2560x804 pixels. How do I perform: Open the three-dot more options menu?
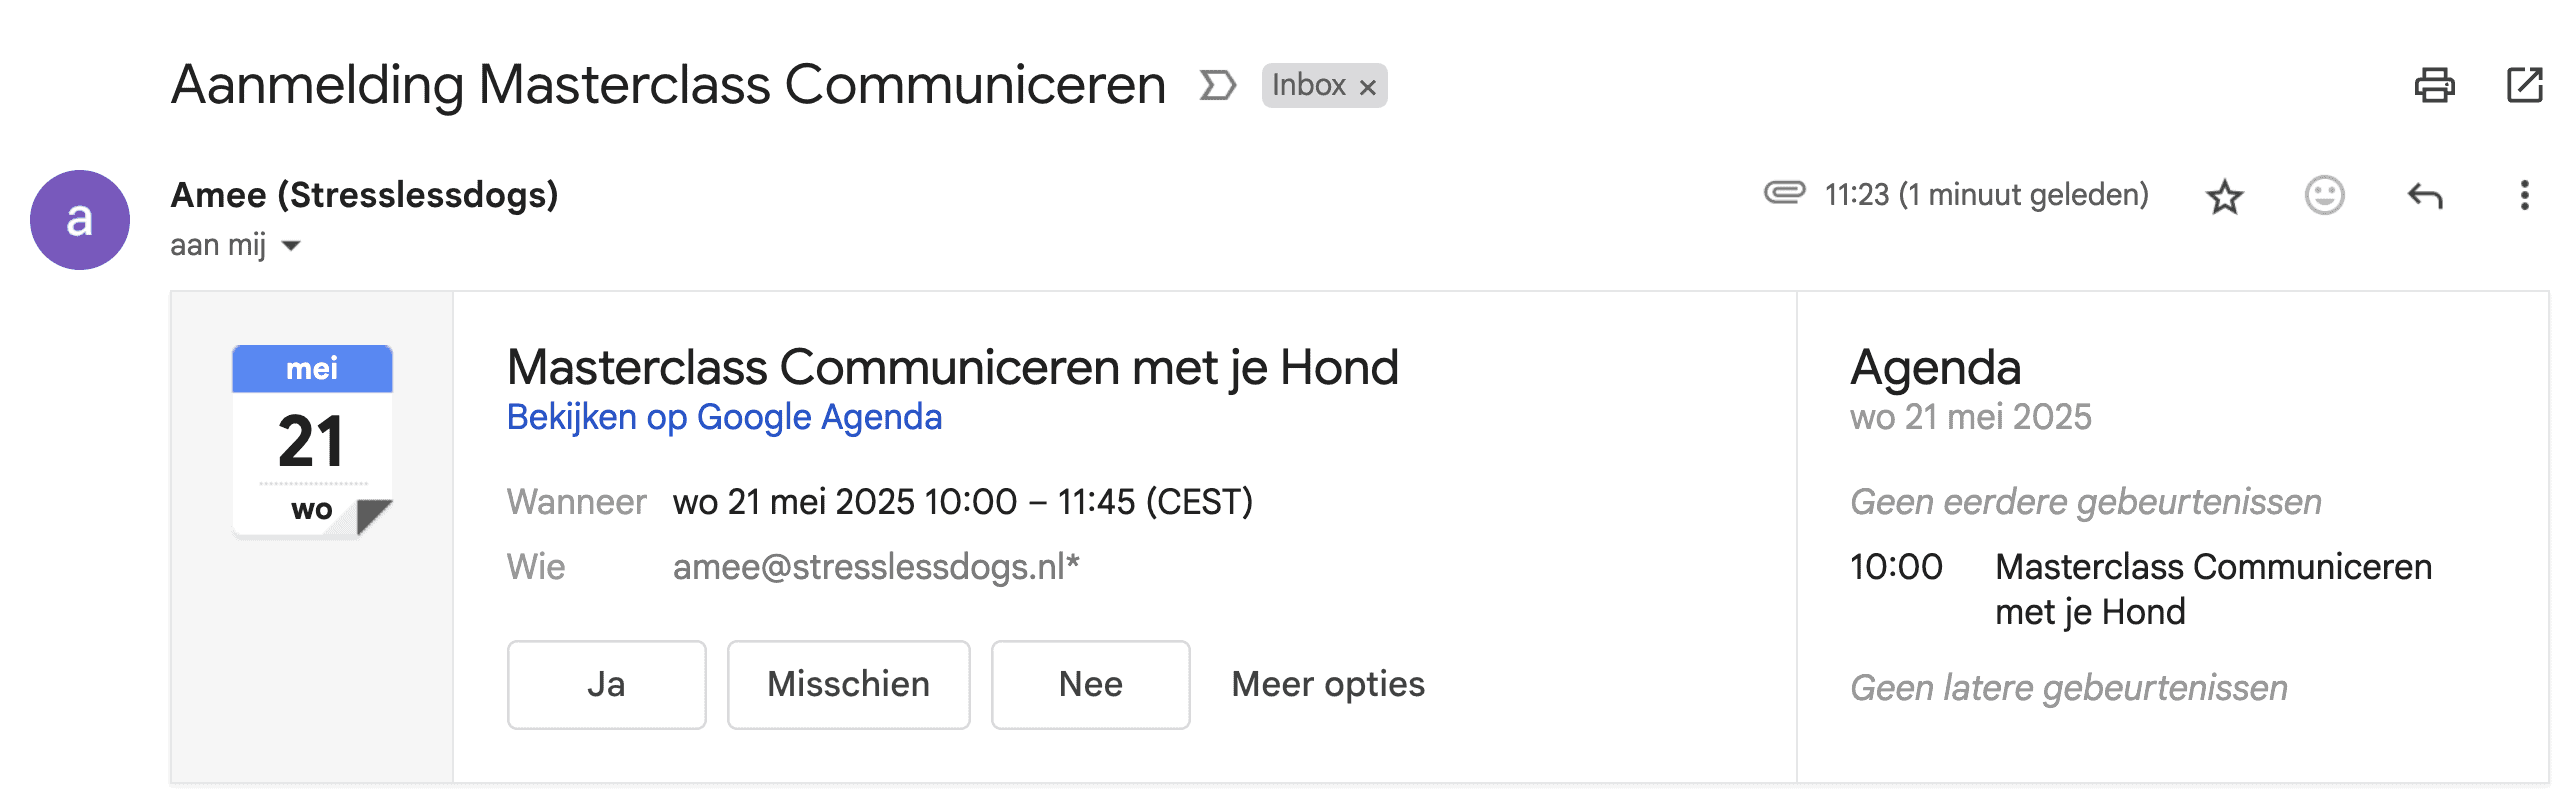tap(2524, 195)
